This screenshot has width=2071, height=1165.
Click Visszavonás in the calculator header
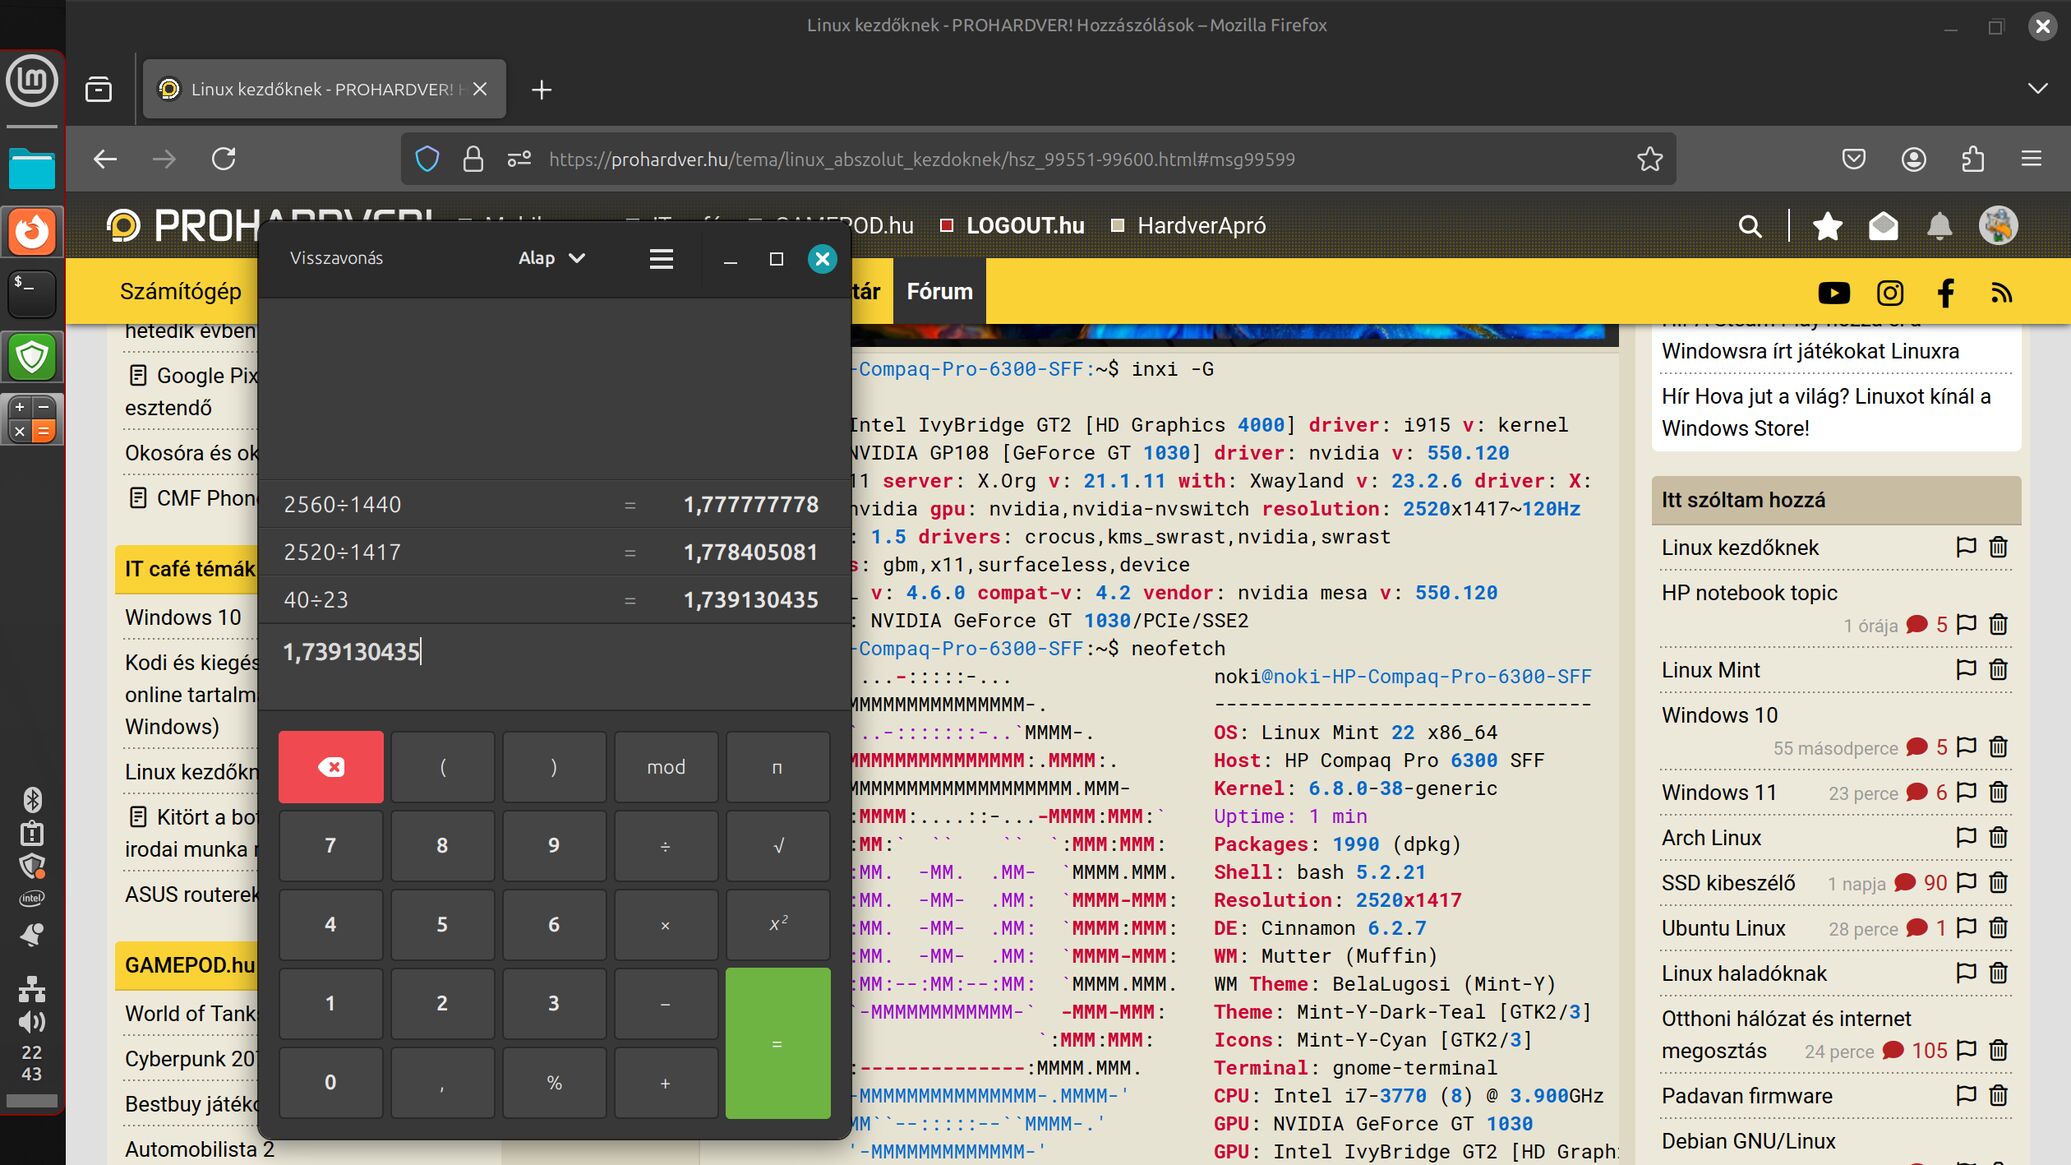point(336,258)
